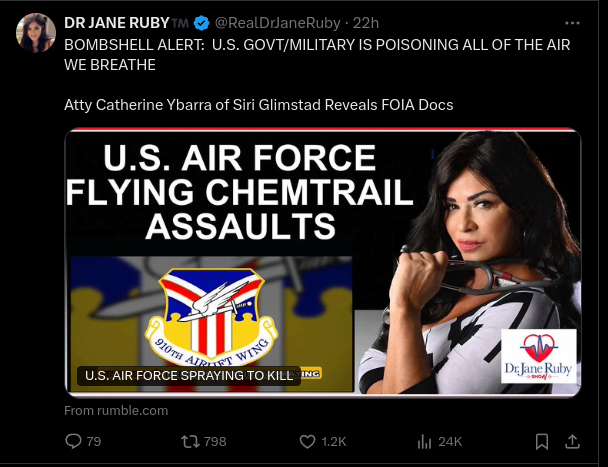Follow the "From rumble.com" source link
The height and width of the screenshot is (467, 608).
[116, 410]
